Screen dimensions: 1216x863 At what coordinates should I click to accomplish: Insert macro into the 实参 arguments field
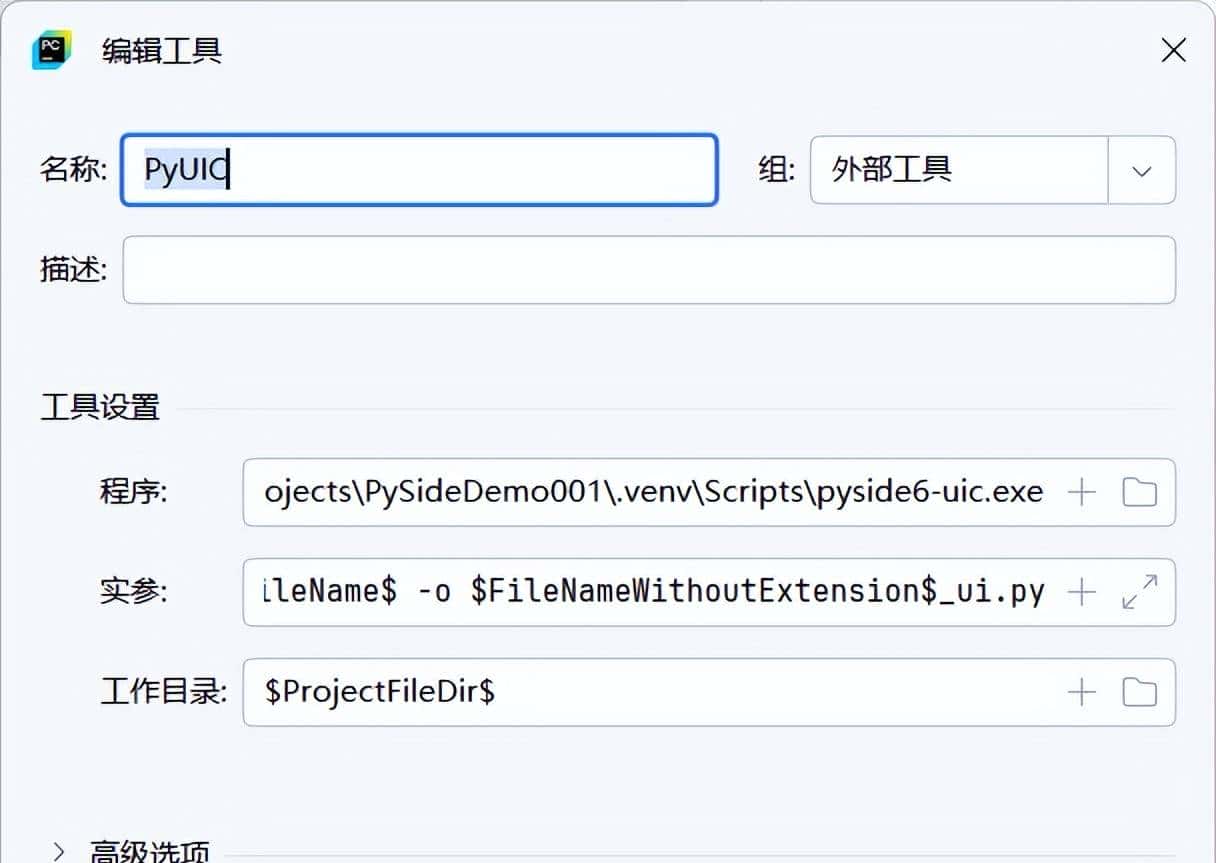(x=1081, y=592)
